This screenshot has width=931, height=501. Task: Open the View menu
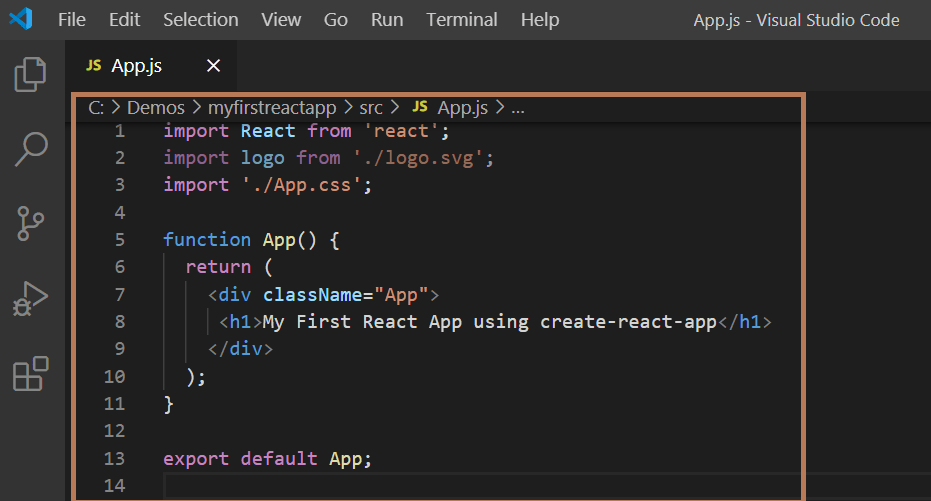coord(281,20)
